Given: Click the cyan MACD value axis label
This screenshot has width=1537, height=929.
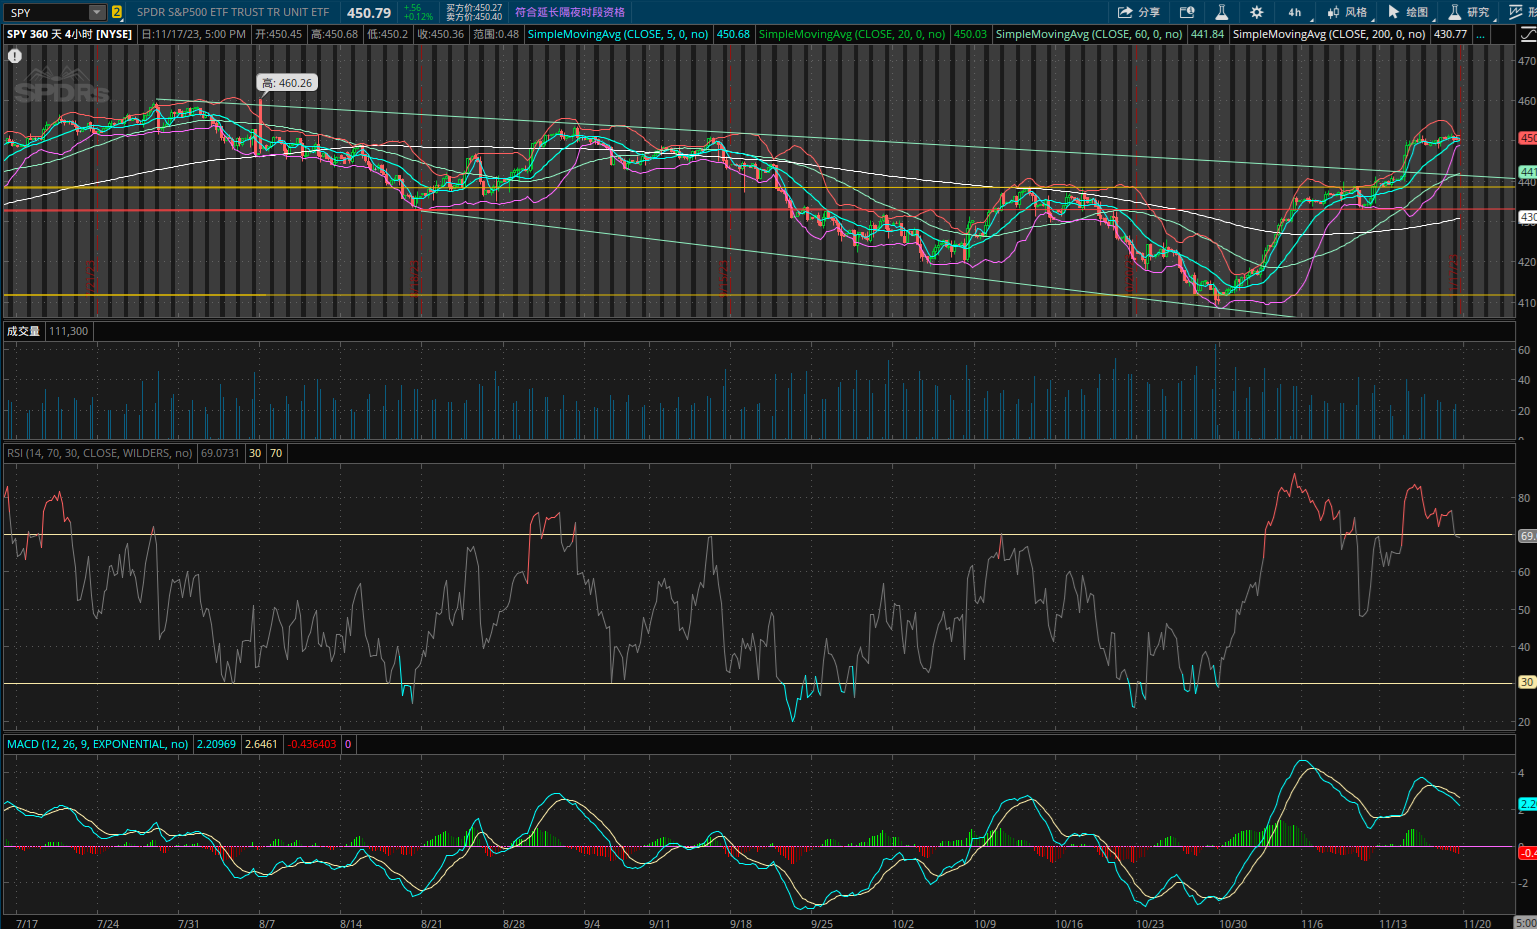Looking at the screenshot, I should [1527, 804].
